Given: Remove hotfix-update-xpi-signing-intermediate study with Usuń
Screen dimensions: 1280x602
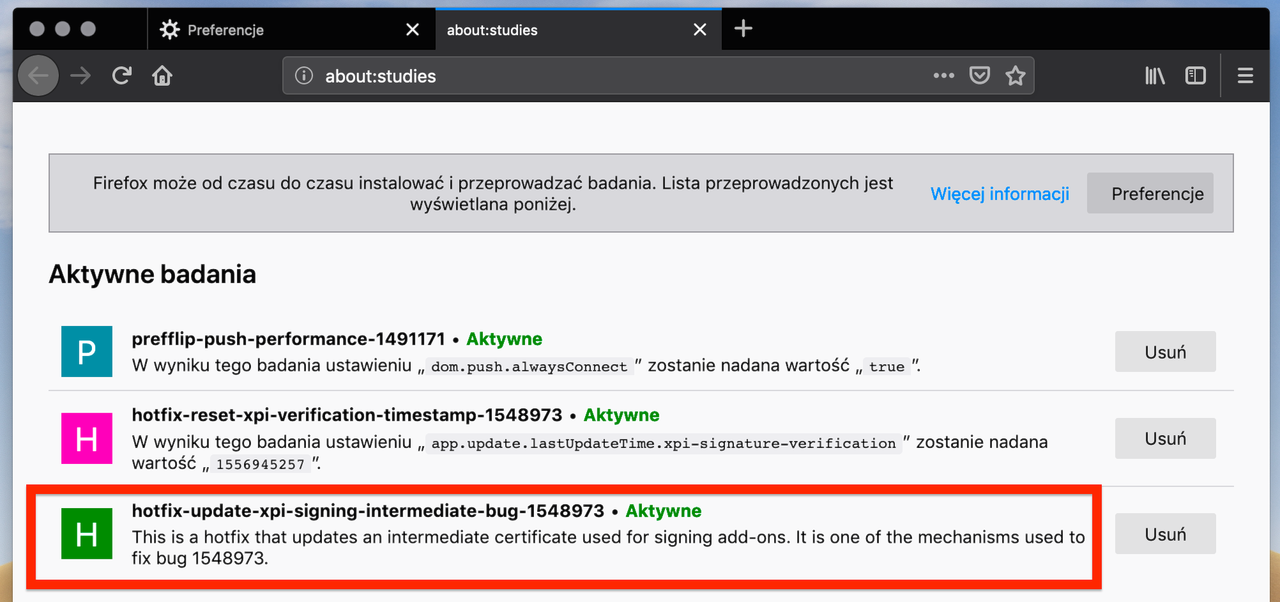Looking at the screenshot, I should pos(1165,534).
